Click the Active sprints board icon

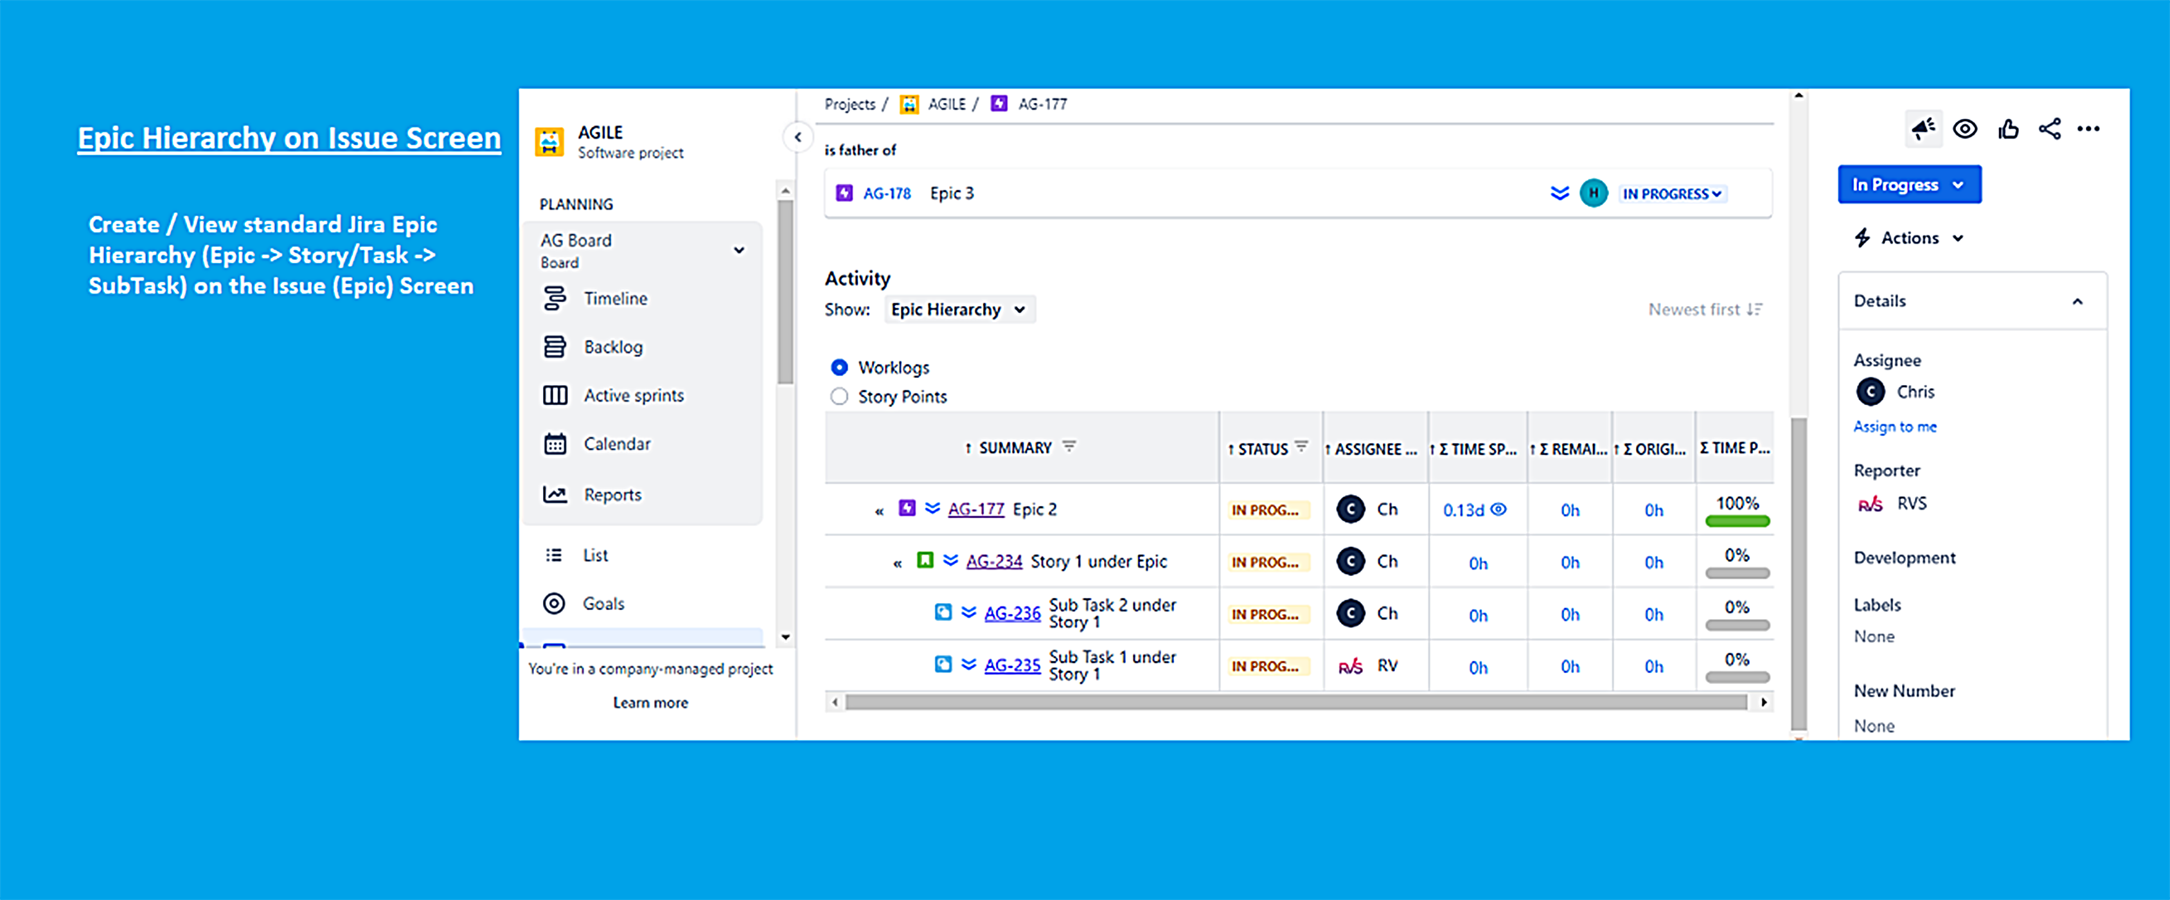pyautogui.click(x=555, y=395)
